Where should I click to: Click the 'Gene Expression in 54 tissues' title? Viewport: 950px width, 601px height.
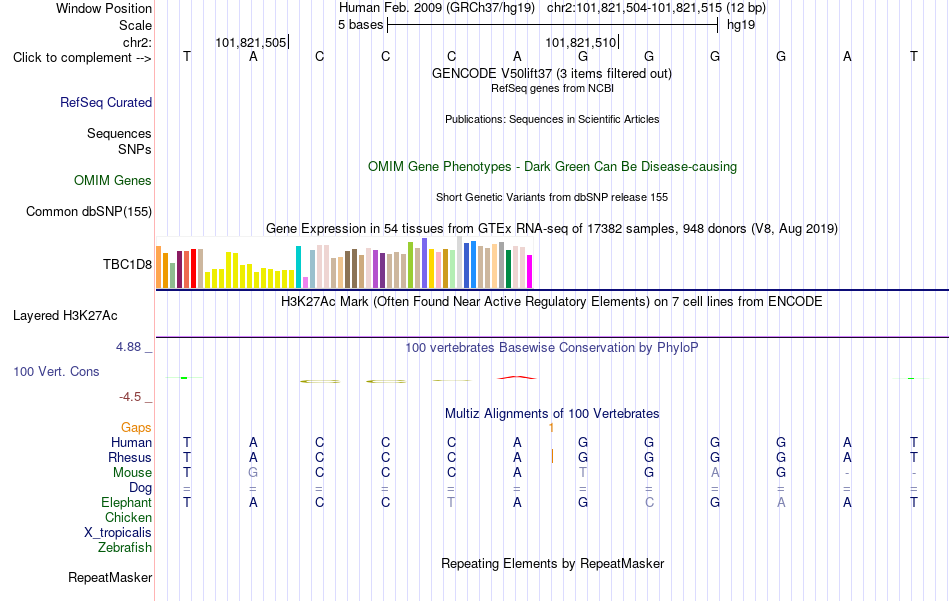point(552,228)
